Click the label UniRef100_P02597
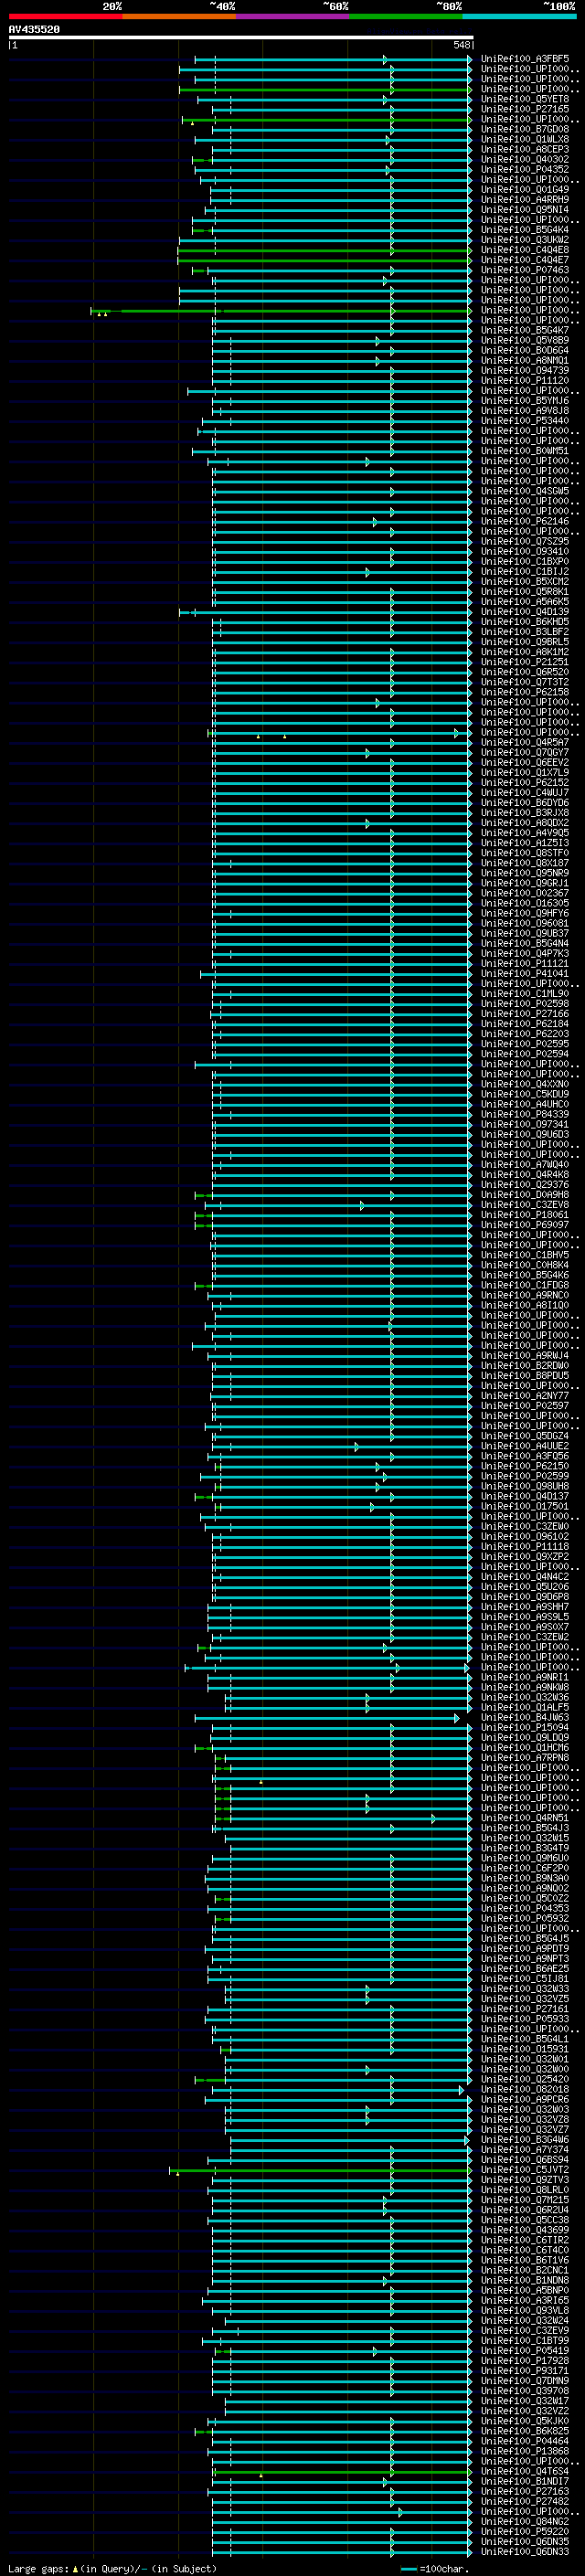 pos(524,1406)
